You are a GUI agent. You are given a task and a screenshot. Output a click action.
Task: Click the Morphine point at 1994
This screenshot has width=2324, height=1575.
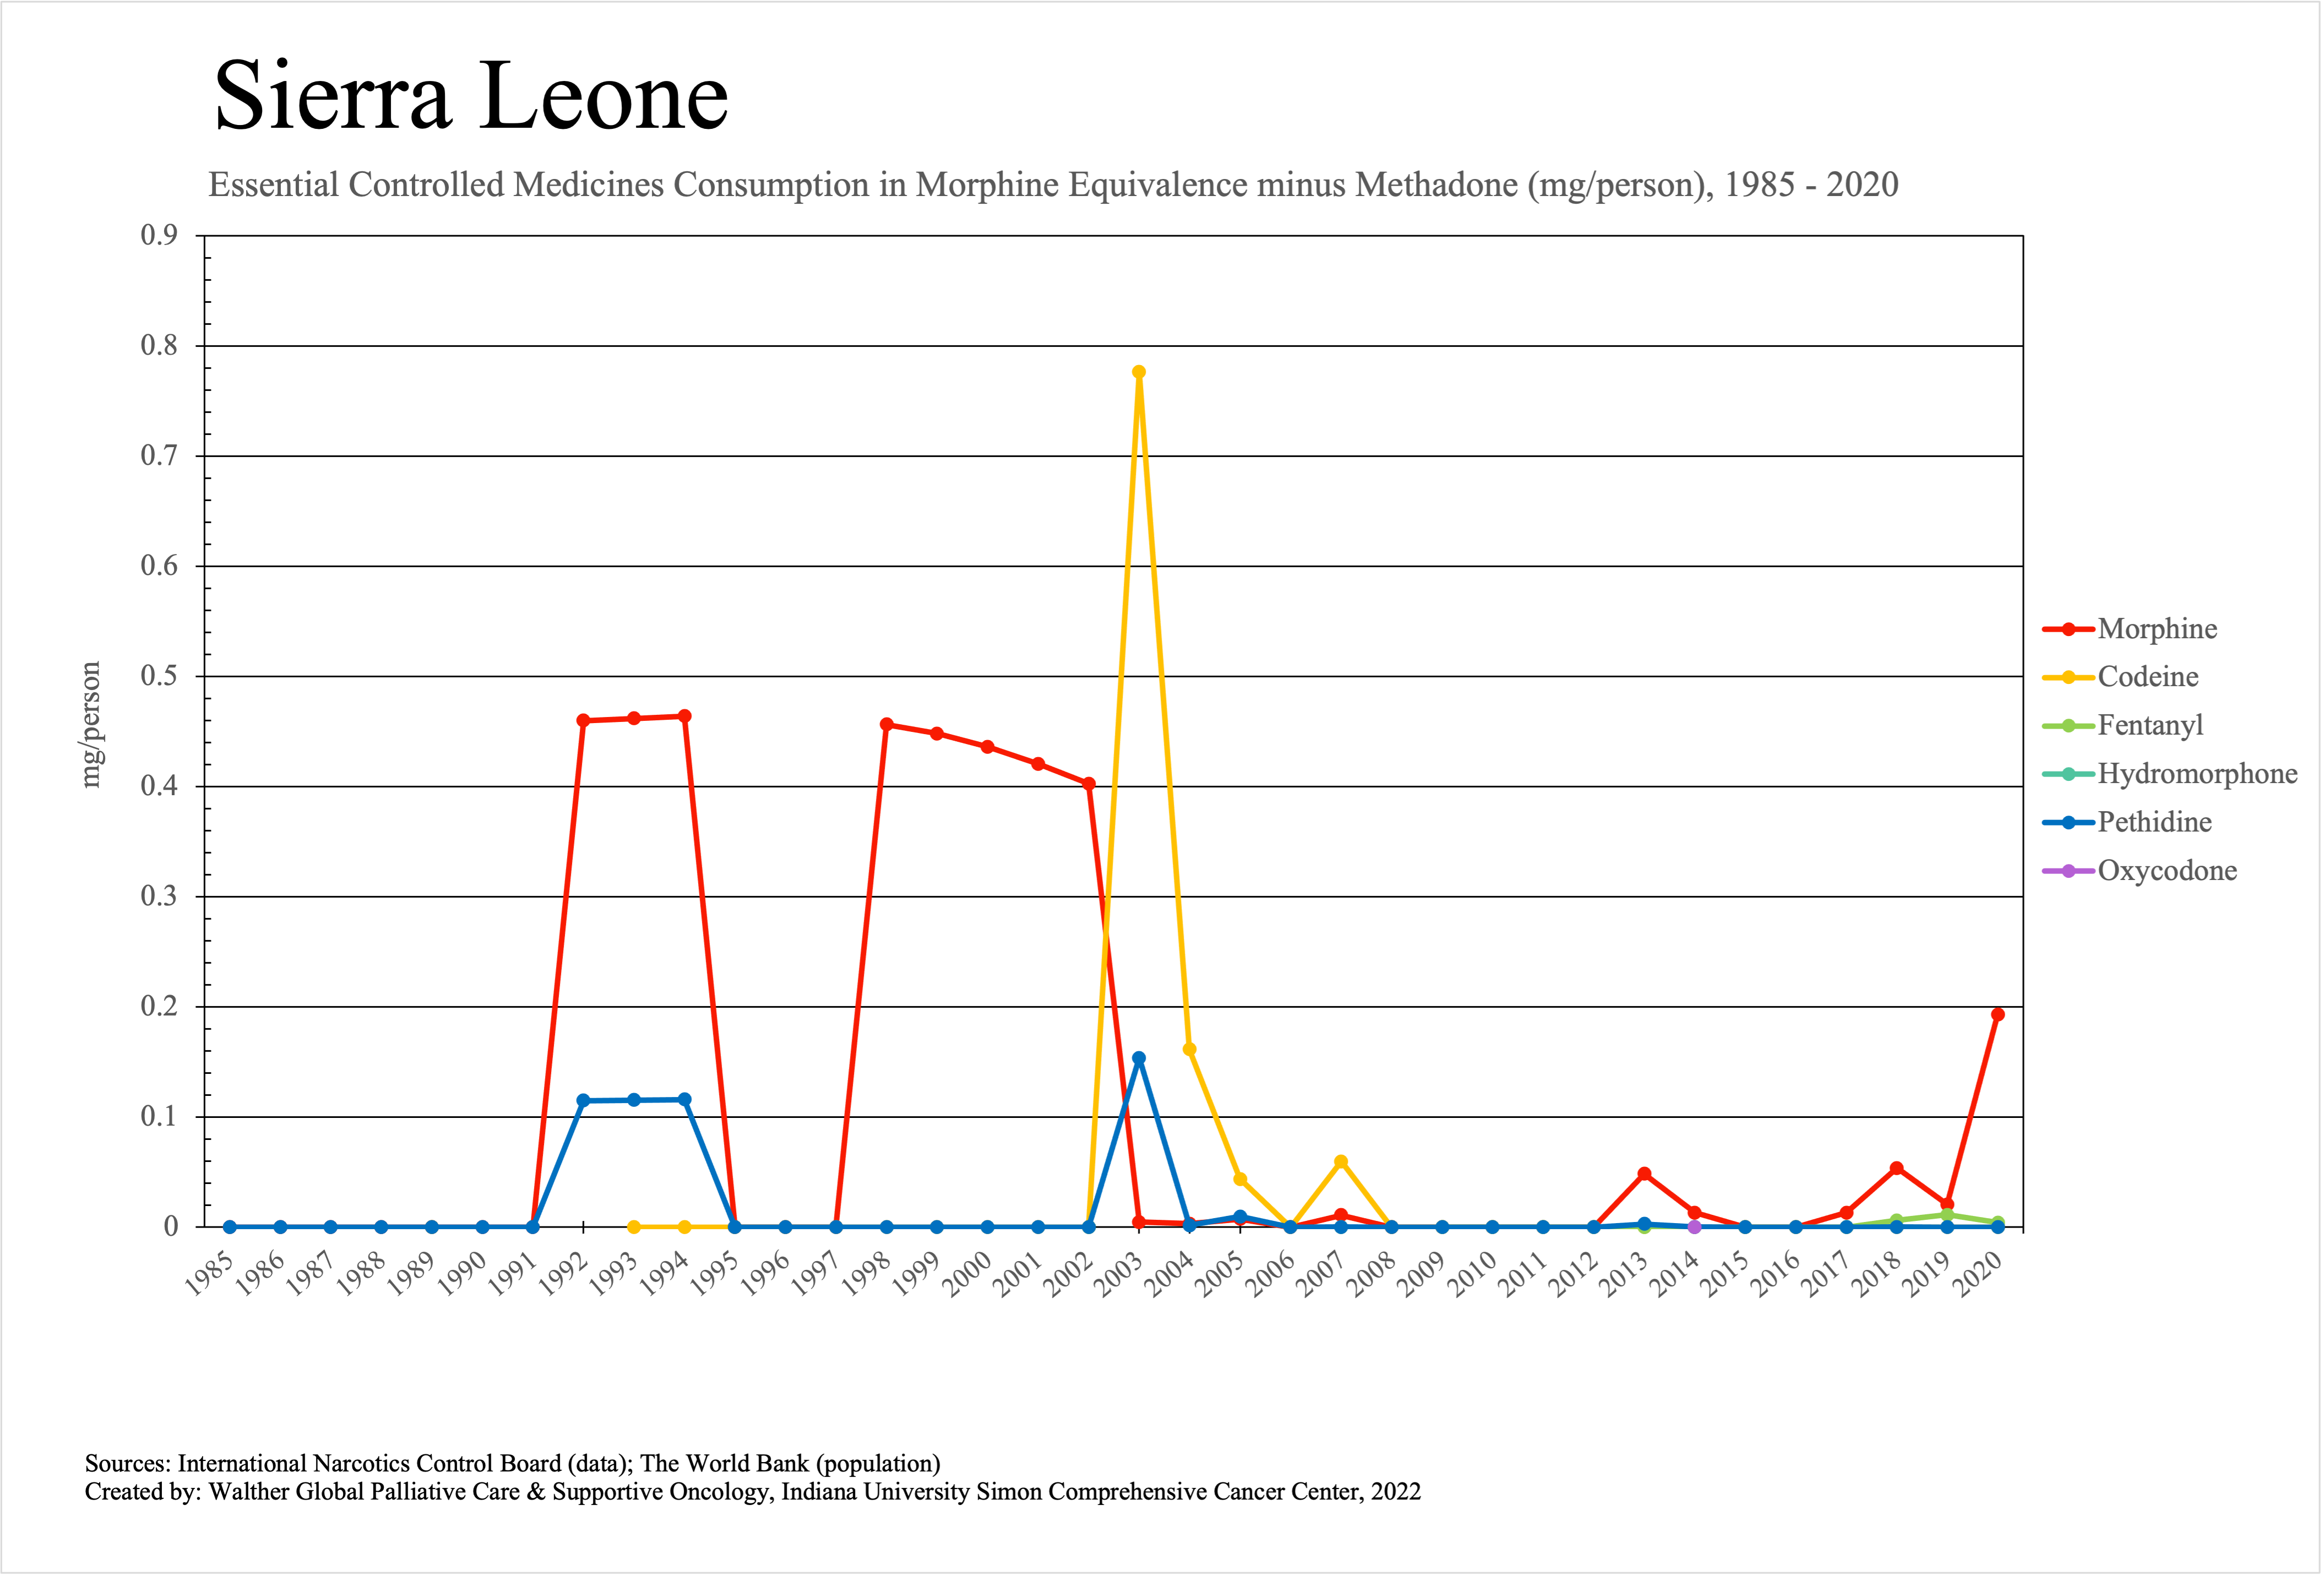tap(685, 716)
